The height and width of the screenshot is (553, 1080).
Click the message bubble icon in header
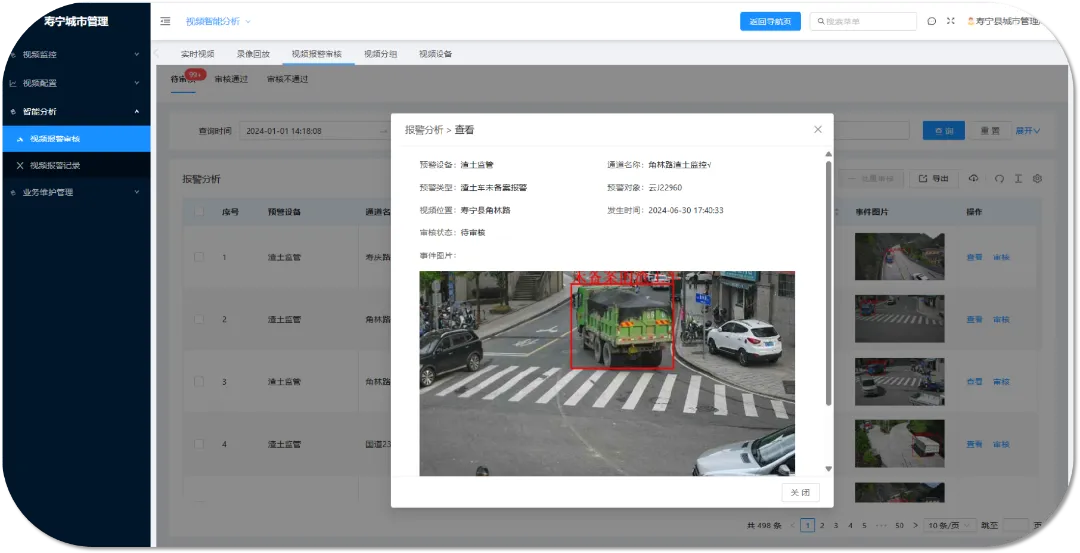point(932,21)
